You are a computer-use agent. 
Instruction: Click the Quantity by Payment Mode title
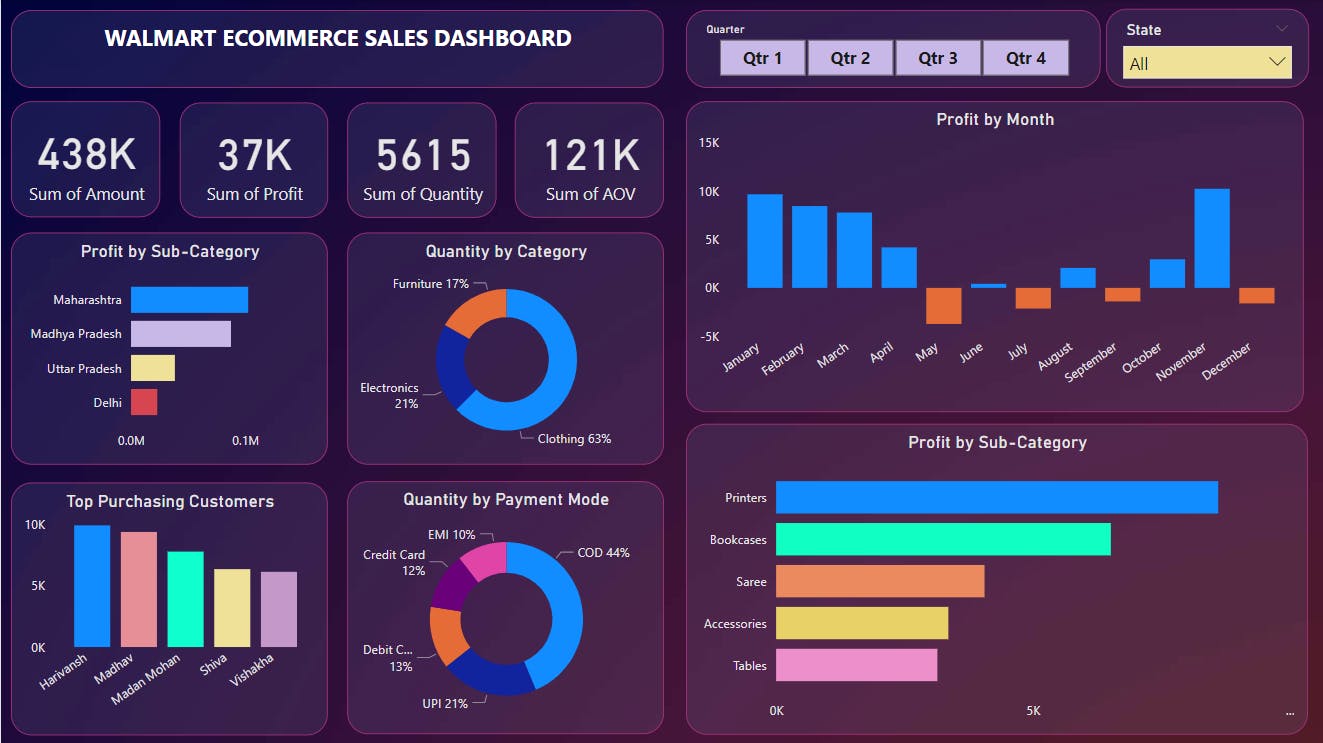(x=506, y=499)
